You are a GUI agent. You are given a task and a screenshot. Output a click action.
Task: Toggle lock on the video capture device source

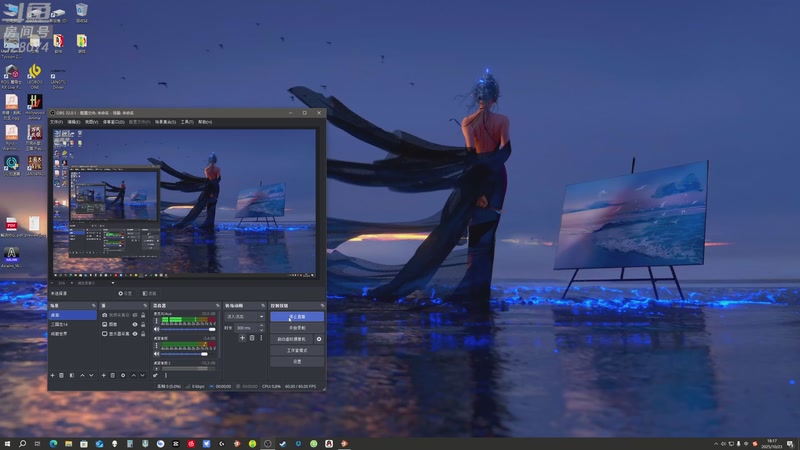[143, 315]
